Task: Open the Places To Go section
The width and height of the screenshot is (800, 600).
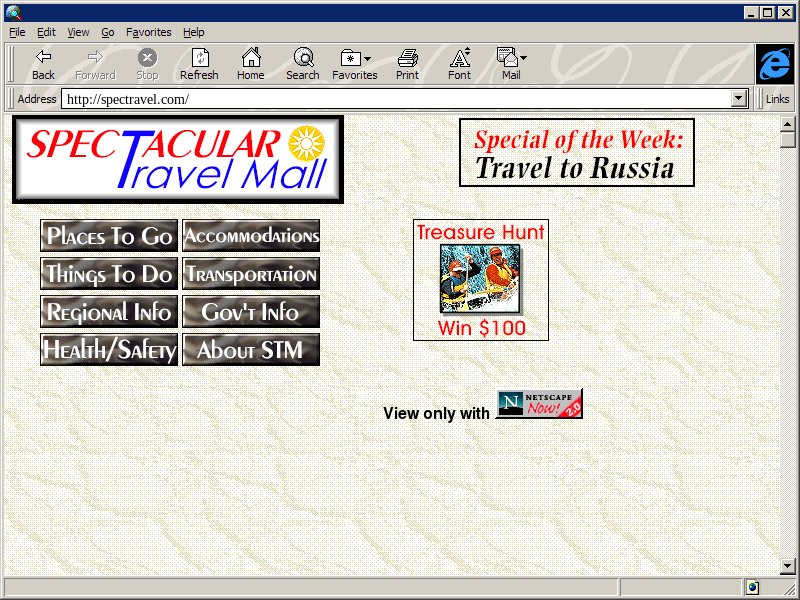Action: (109, 236)
